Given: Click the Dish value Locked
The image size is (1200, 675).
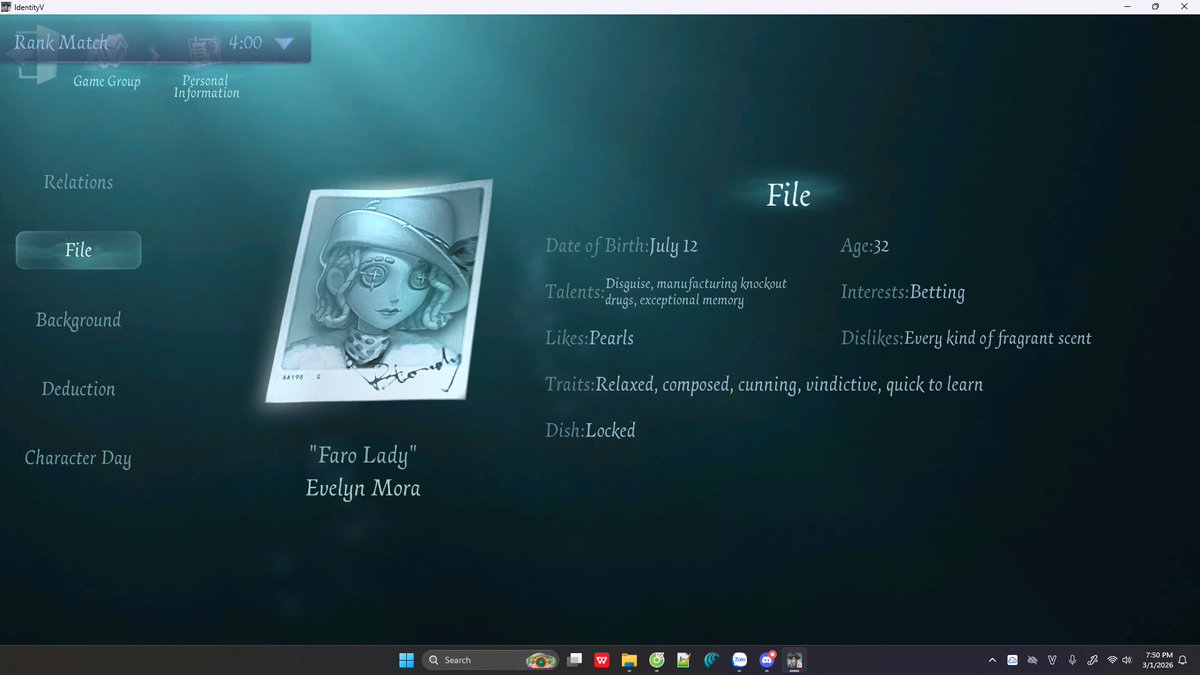Looking at the screenshot, I should click(x=610, y=431).
